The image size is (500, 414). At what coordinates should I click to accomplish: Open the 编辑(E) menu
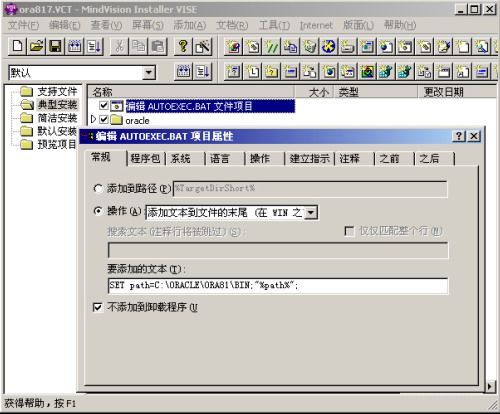(x=65, y=25)
